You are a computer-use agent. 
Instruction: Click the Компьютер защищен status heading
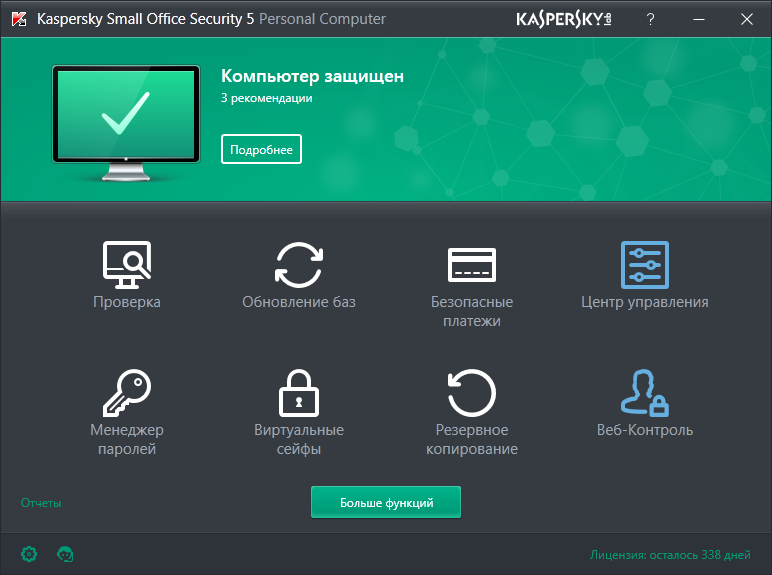[312, 76]
